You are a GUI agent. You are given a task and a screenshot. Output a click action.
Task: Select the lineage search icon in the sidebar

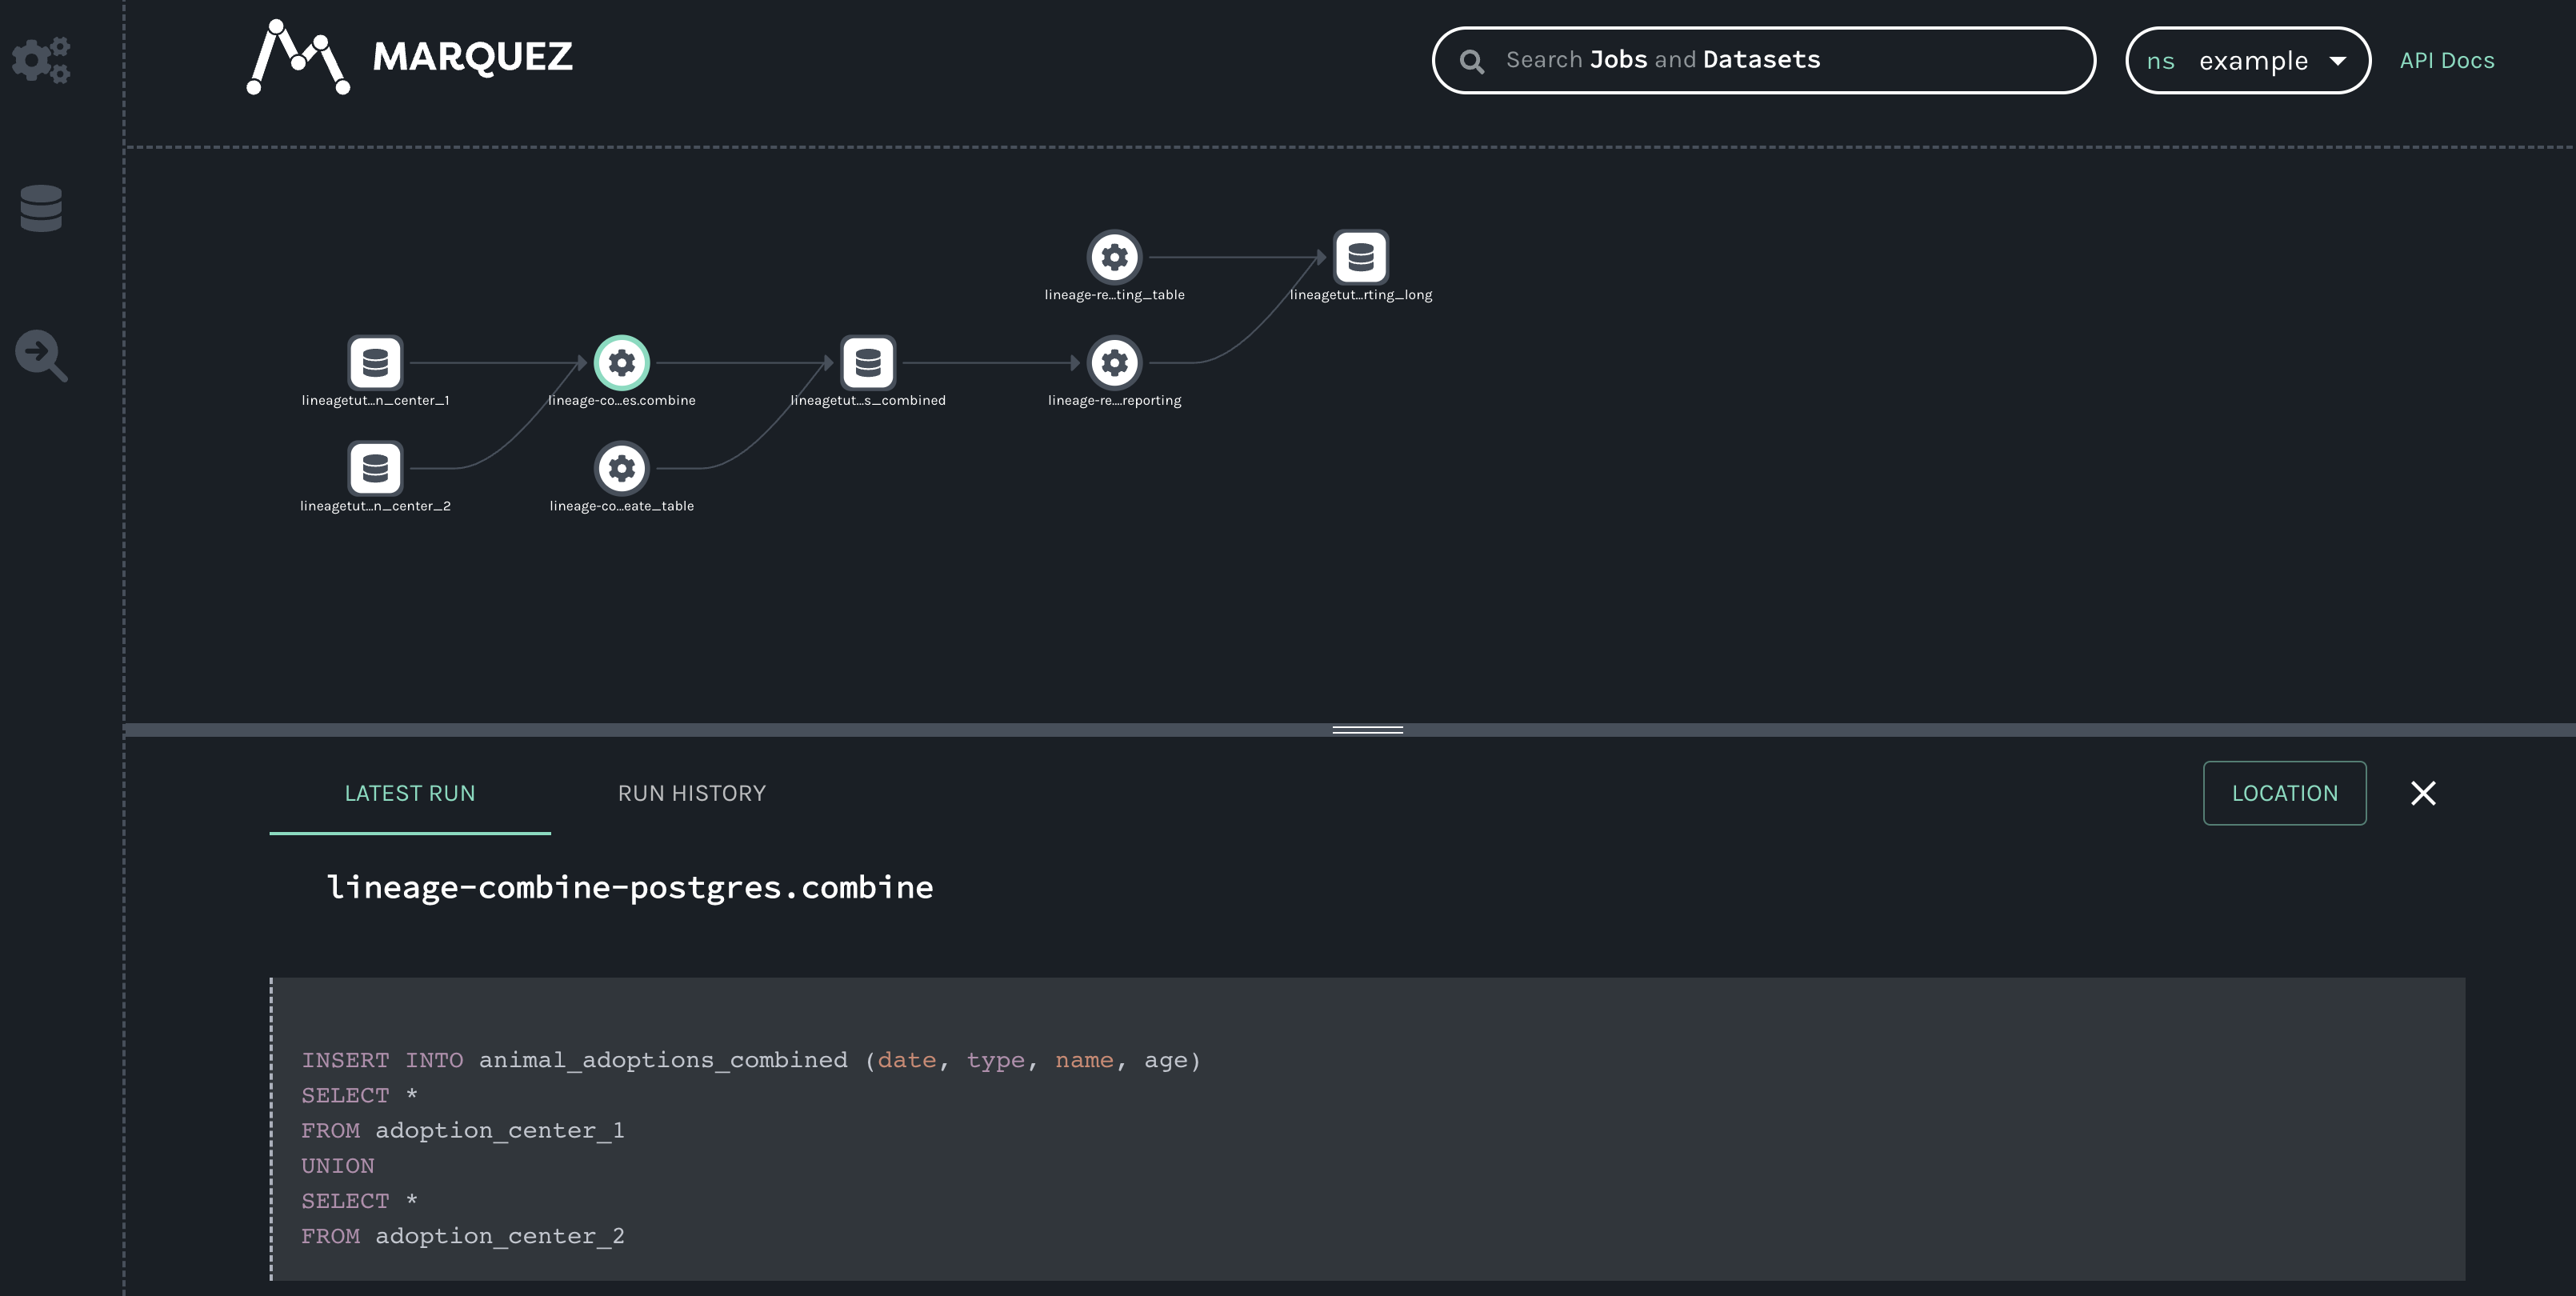pyautogui.click(x=41, y=356)
